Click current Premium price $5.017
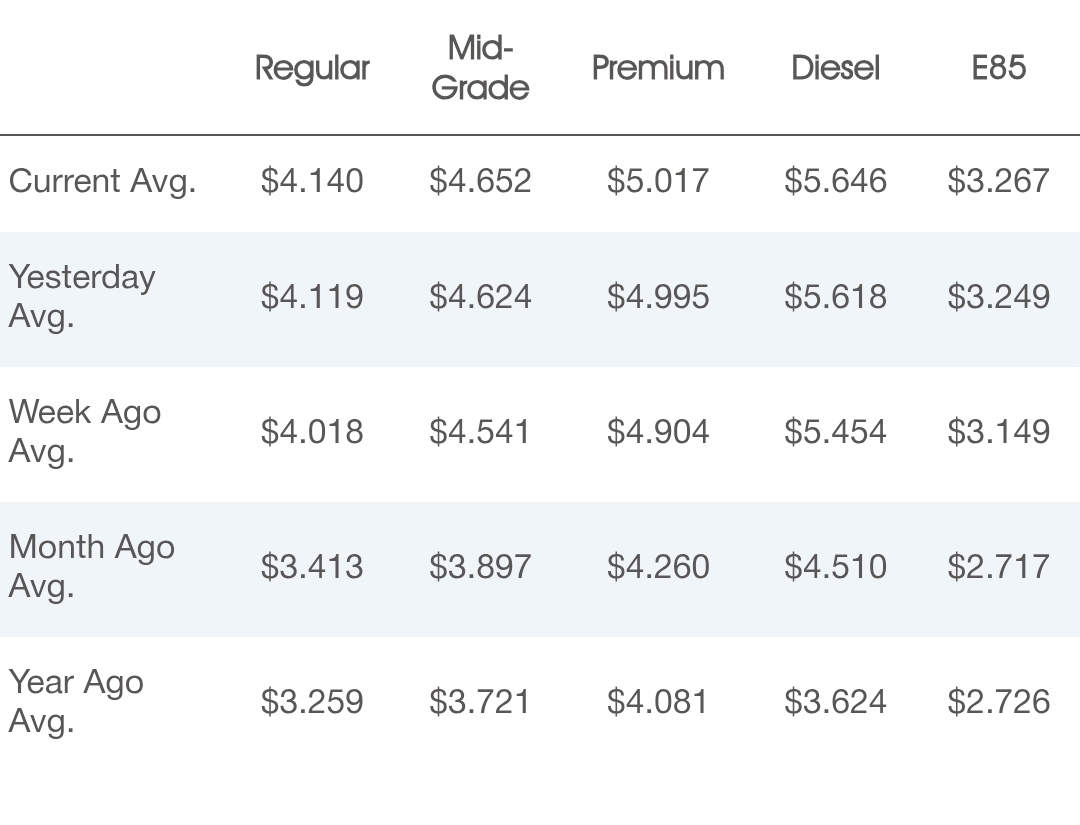The height and width of the screenshot is (825, 1080). (658, 181)
